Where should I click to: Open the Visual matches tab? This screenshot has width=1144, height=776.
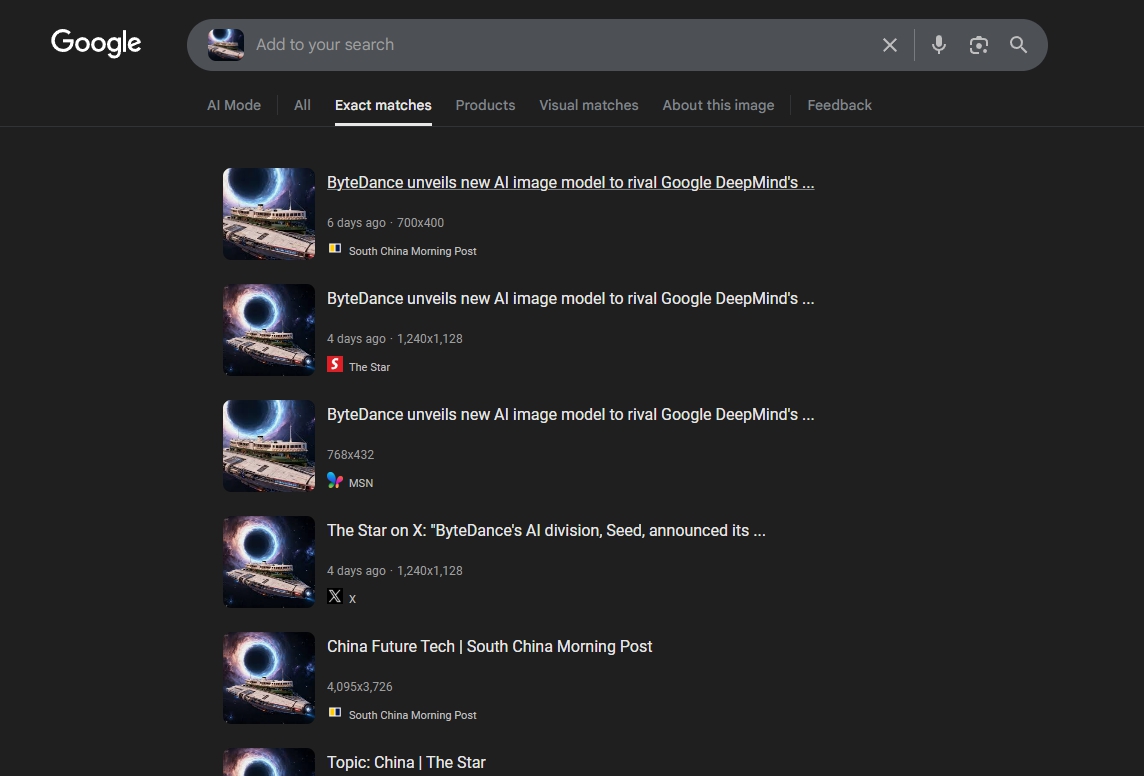pos(589,105)
